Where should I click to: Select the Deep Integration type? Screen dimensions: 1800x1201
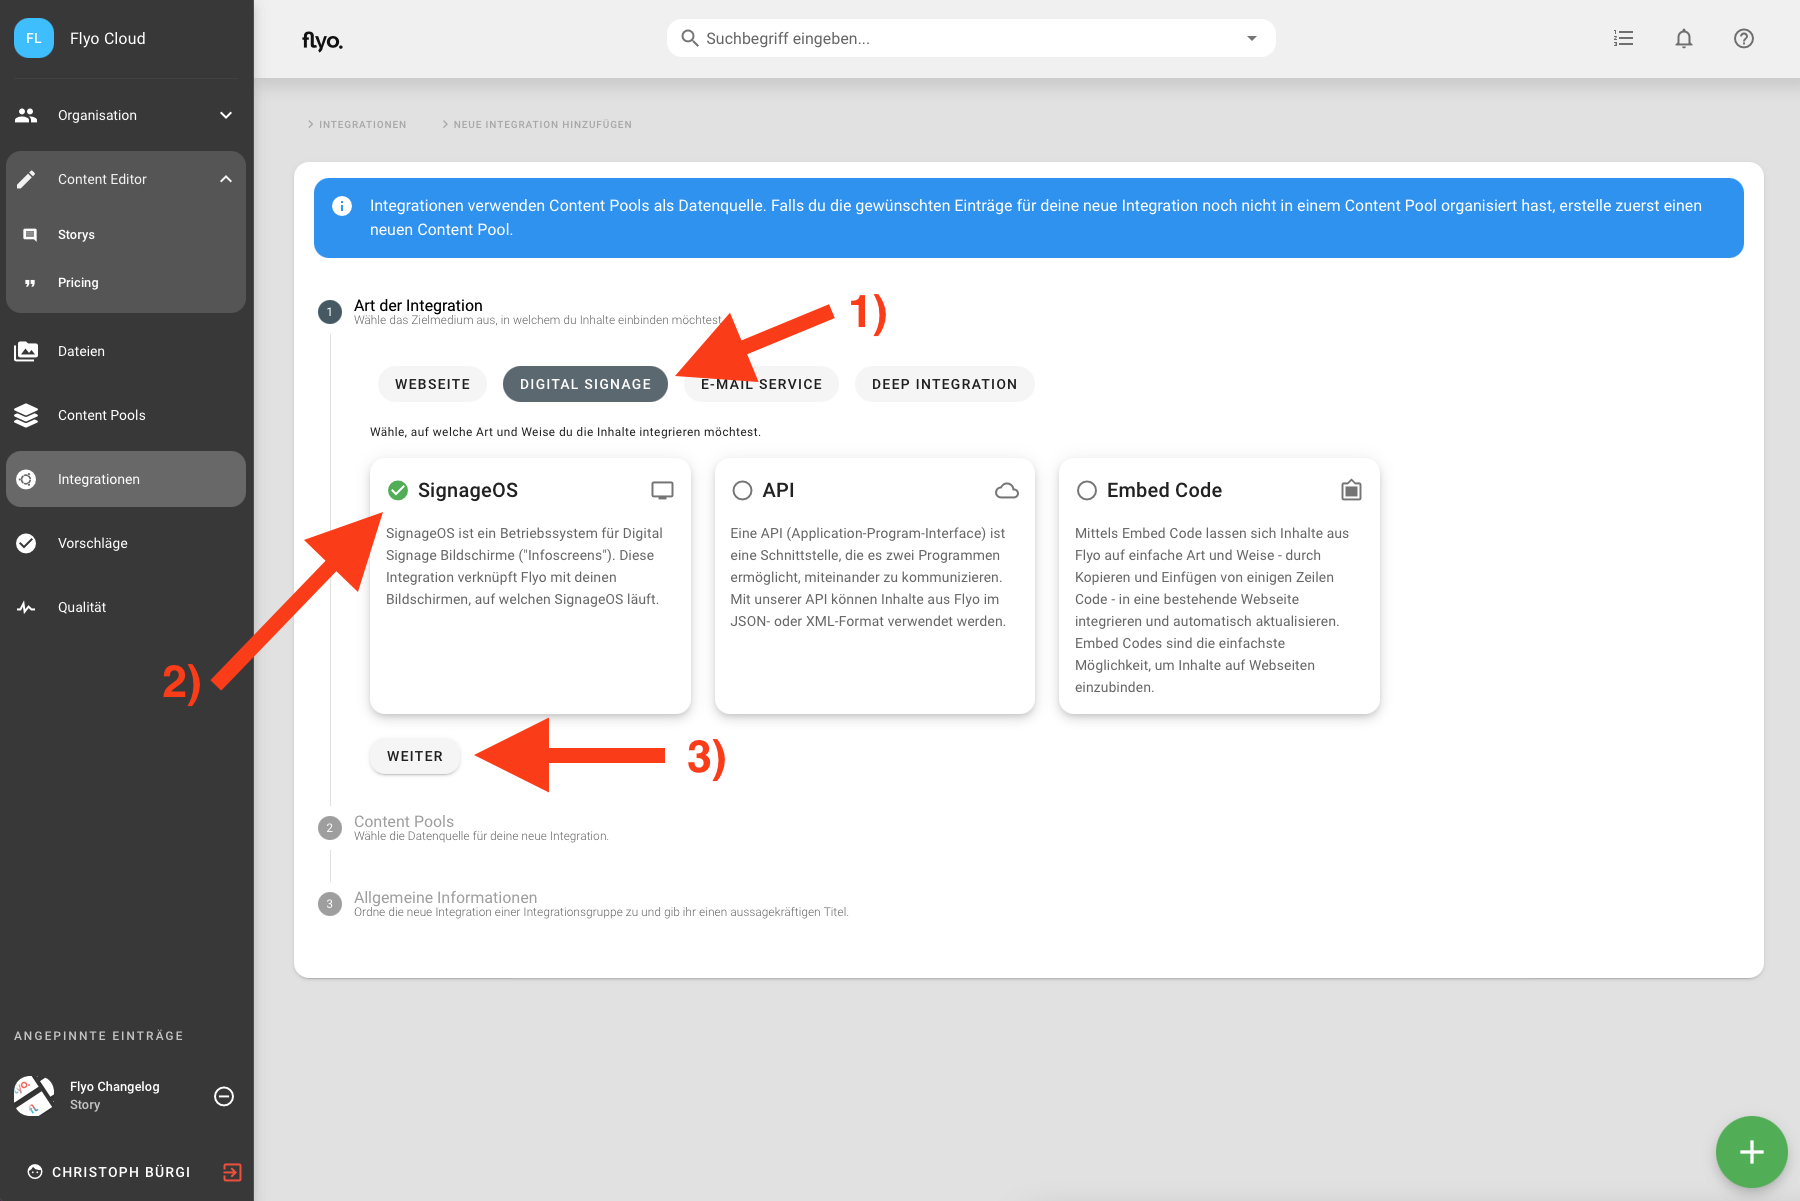[x=944, y=384]
